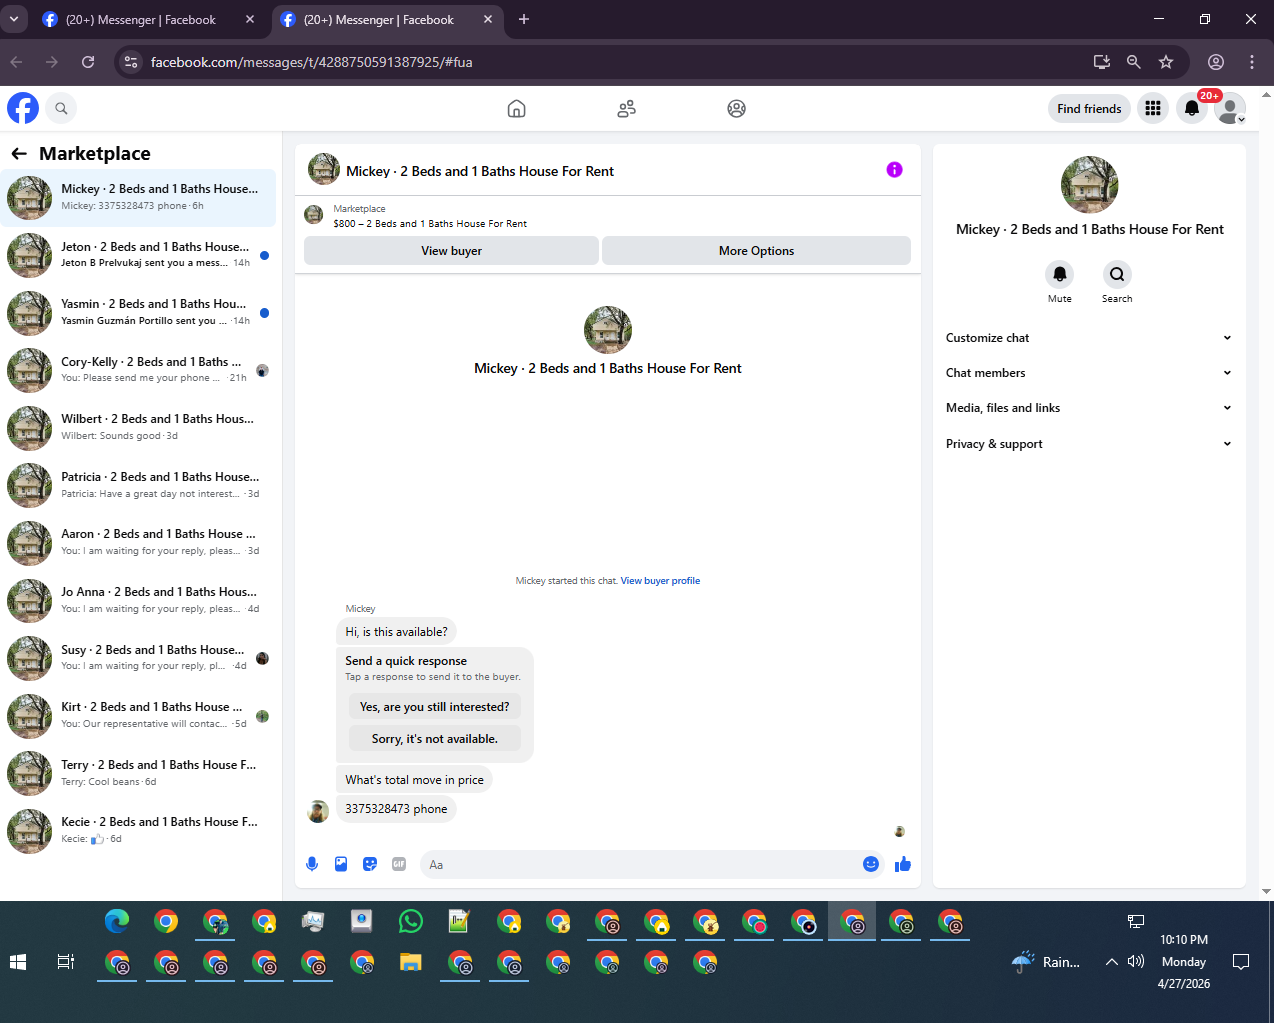Viewport: 1274px width, 1023px height.
Task: Expand Chat members section
Action: pyautogui.click(x=1089, y=373)
